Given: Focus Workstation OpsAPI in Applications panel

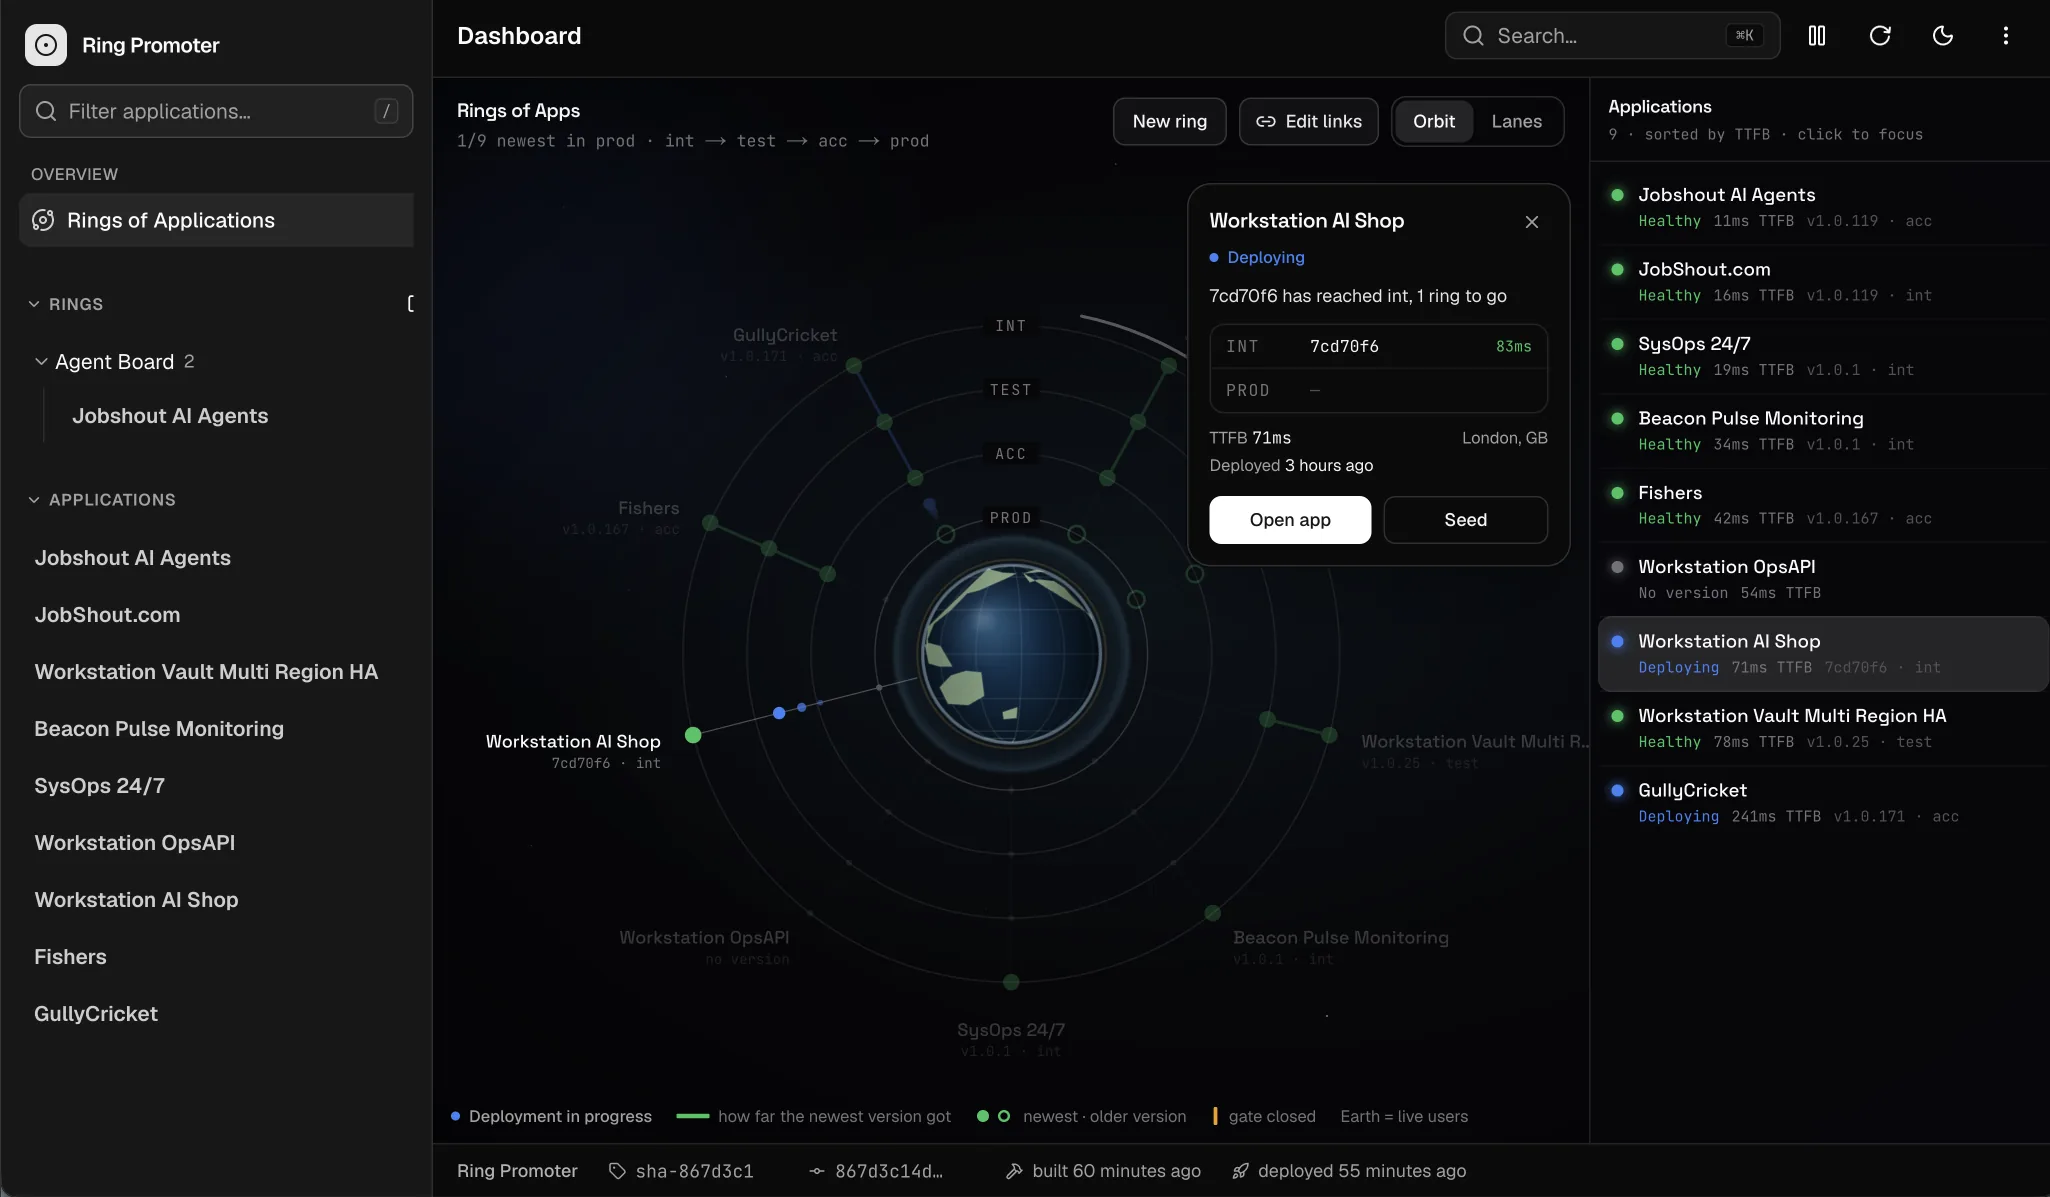Looking at the screenshot, I should coord(1823,579).
